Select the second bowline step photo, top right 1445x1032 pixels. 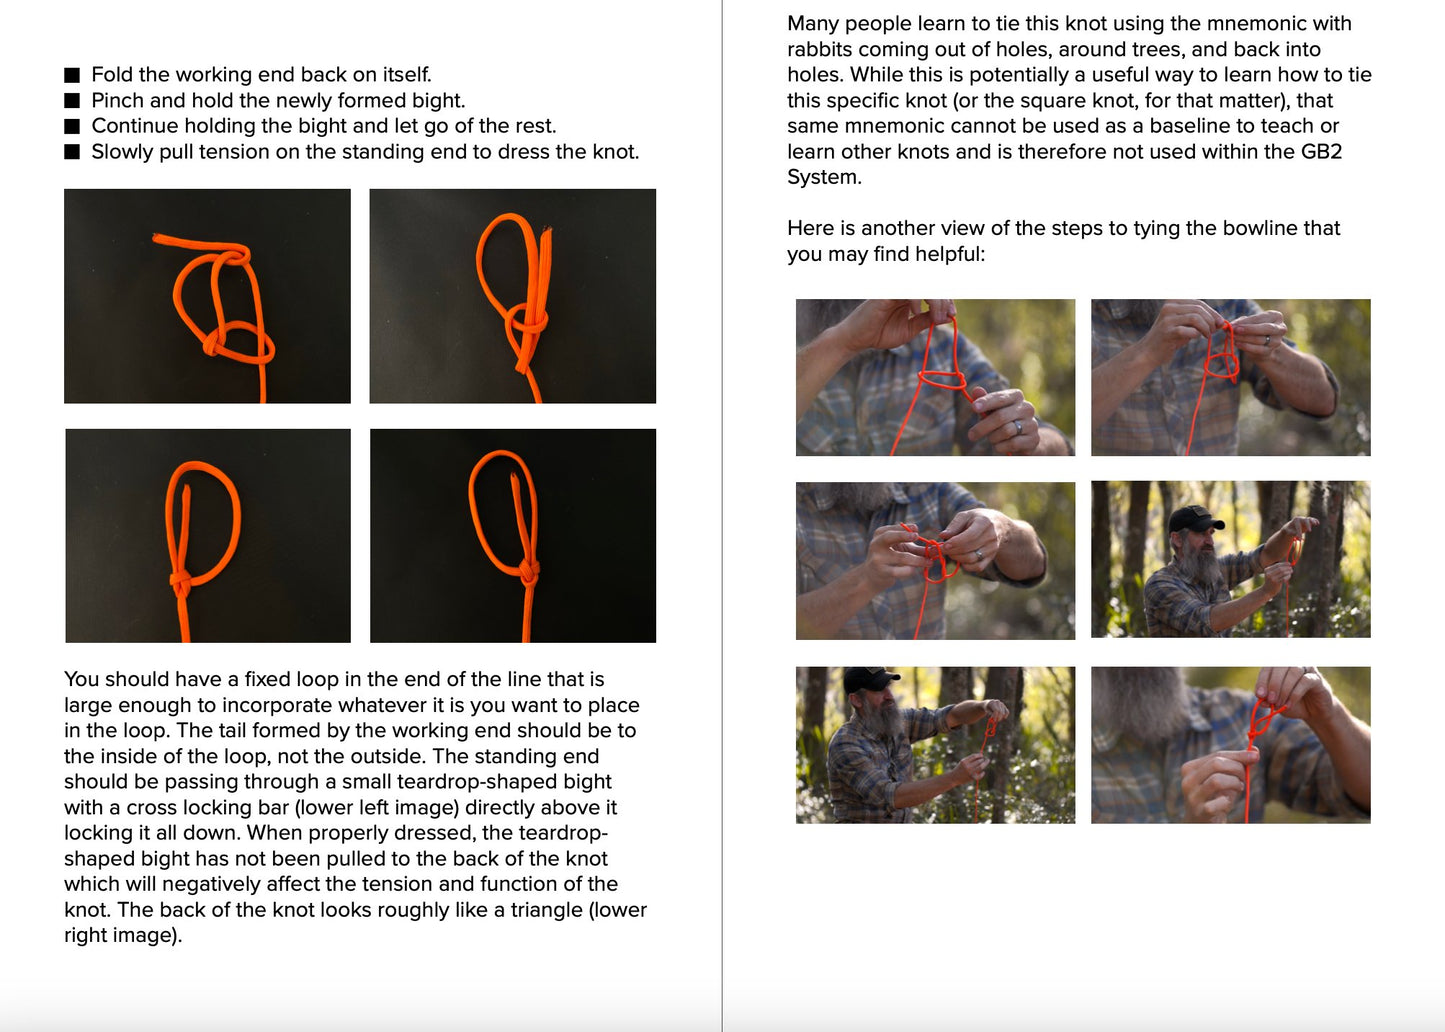[x=1231, y=377]
